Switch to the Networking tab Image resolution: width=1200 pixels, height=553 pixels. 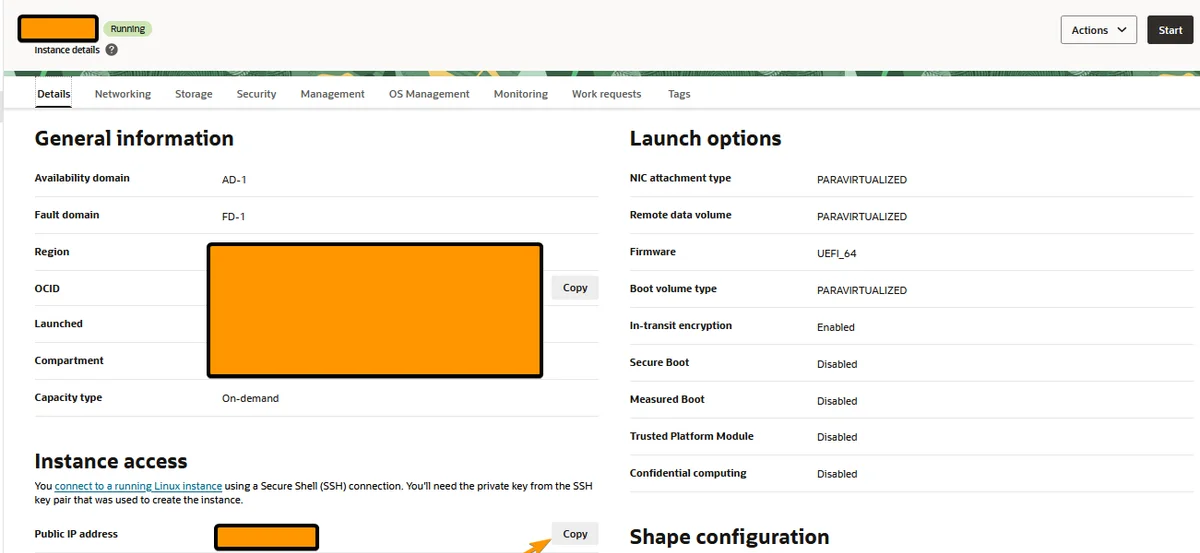click(123, 94)
